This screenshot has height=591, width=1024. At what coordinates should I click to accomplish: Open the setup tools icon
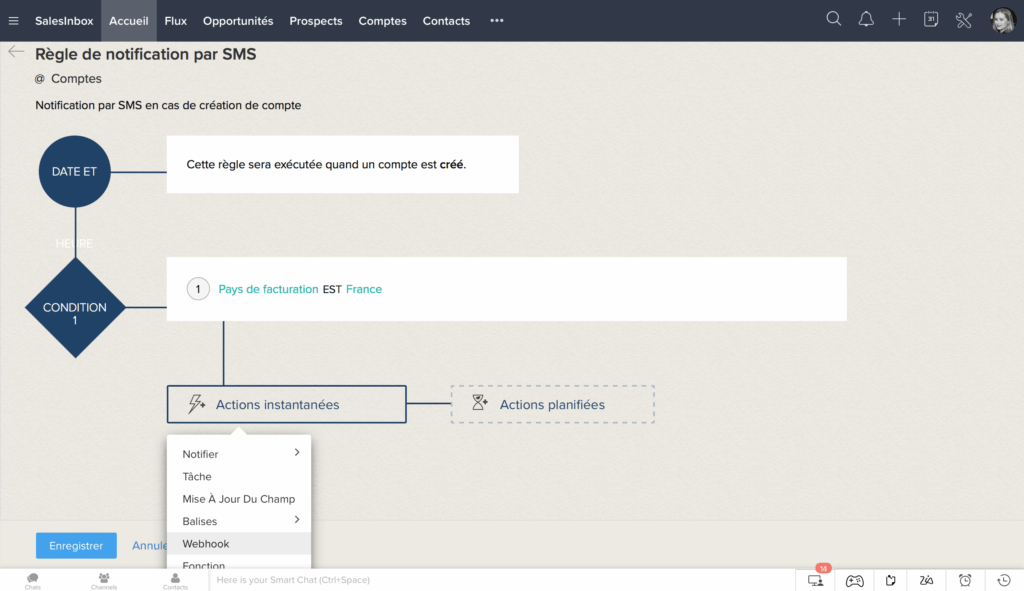click(964, 20)
